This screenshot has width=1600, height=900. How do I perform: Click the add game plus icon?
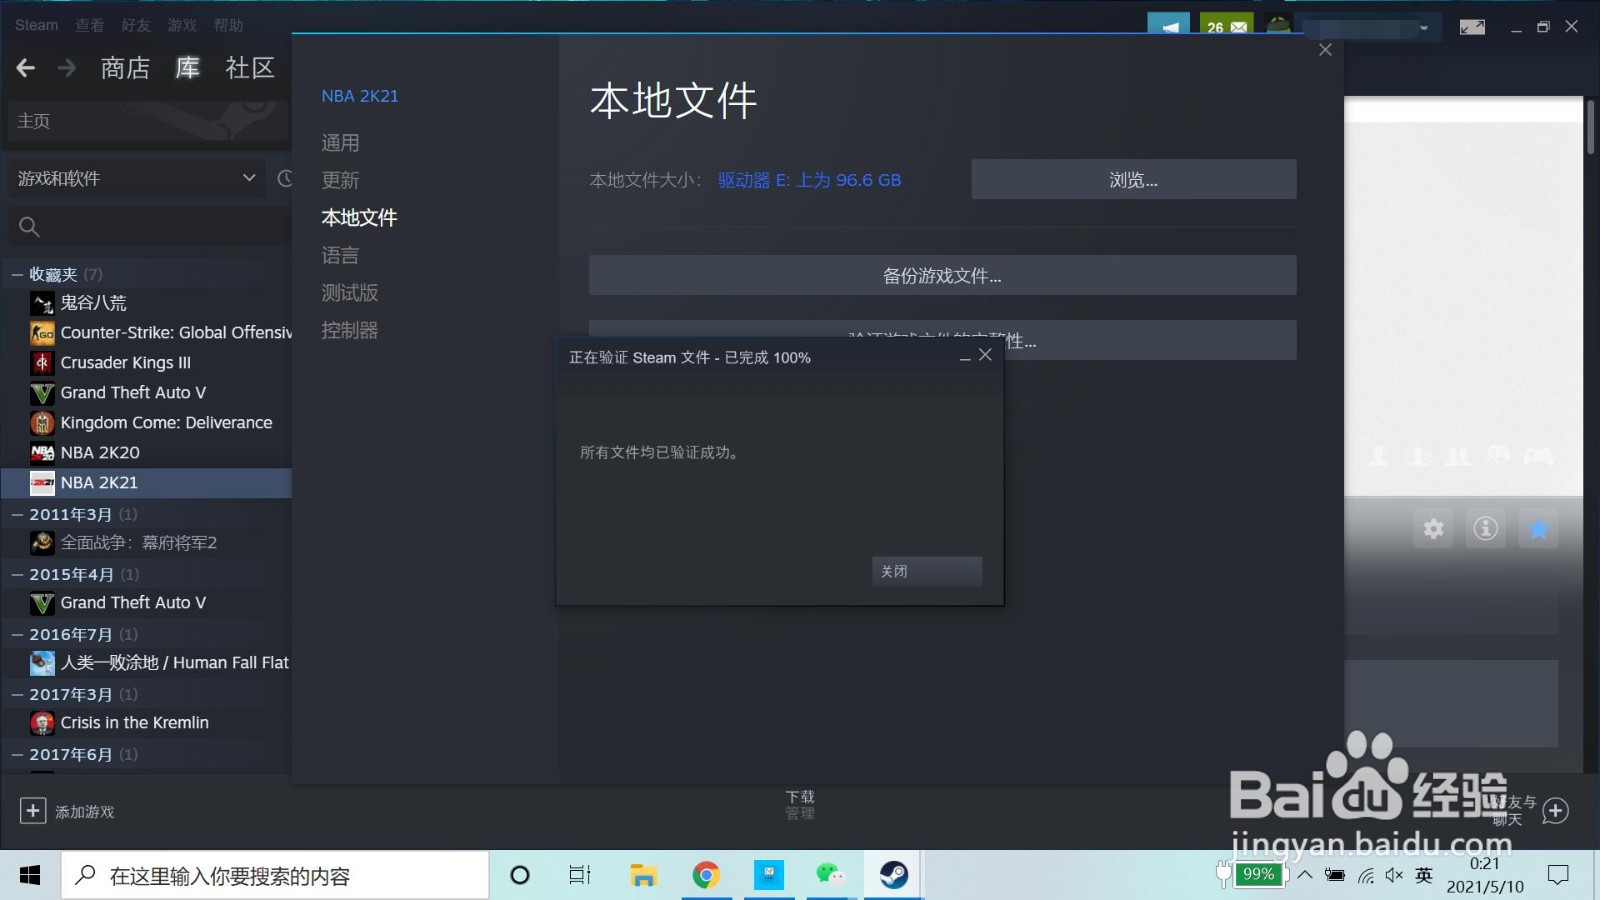pyautogui.click(x=33, y=810)
